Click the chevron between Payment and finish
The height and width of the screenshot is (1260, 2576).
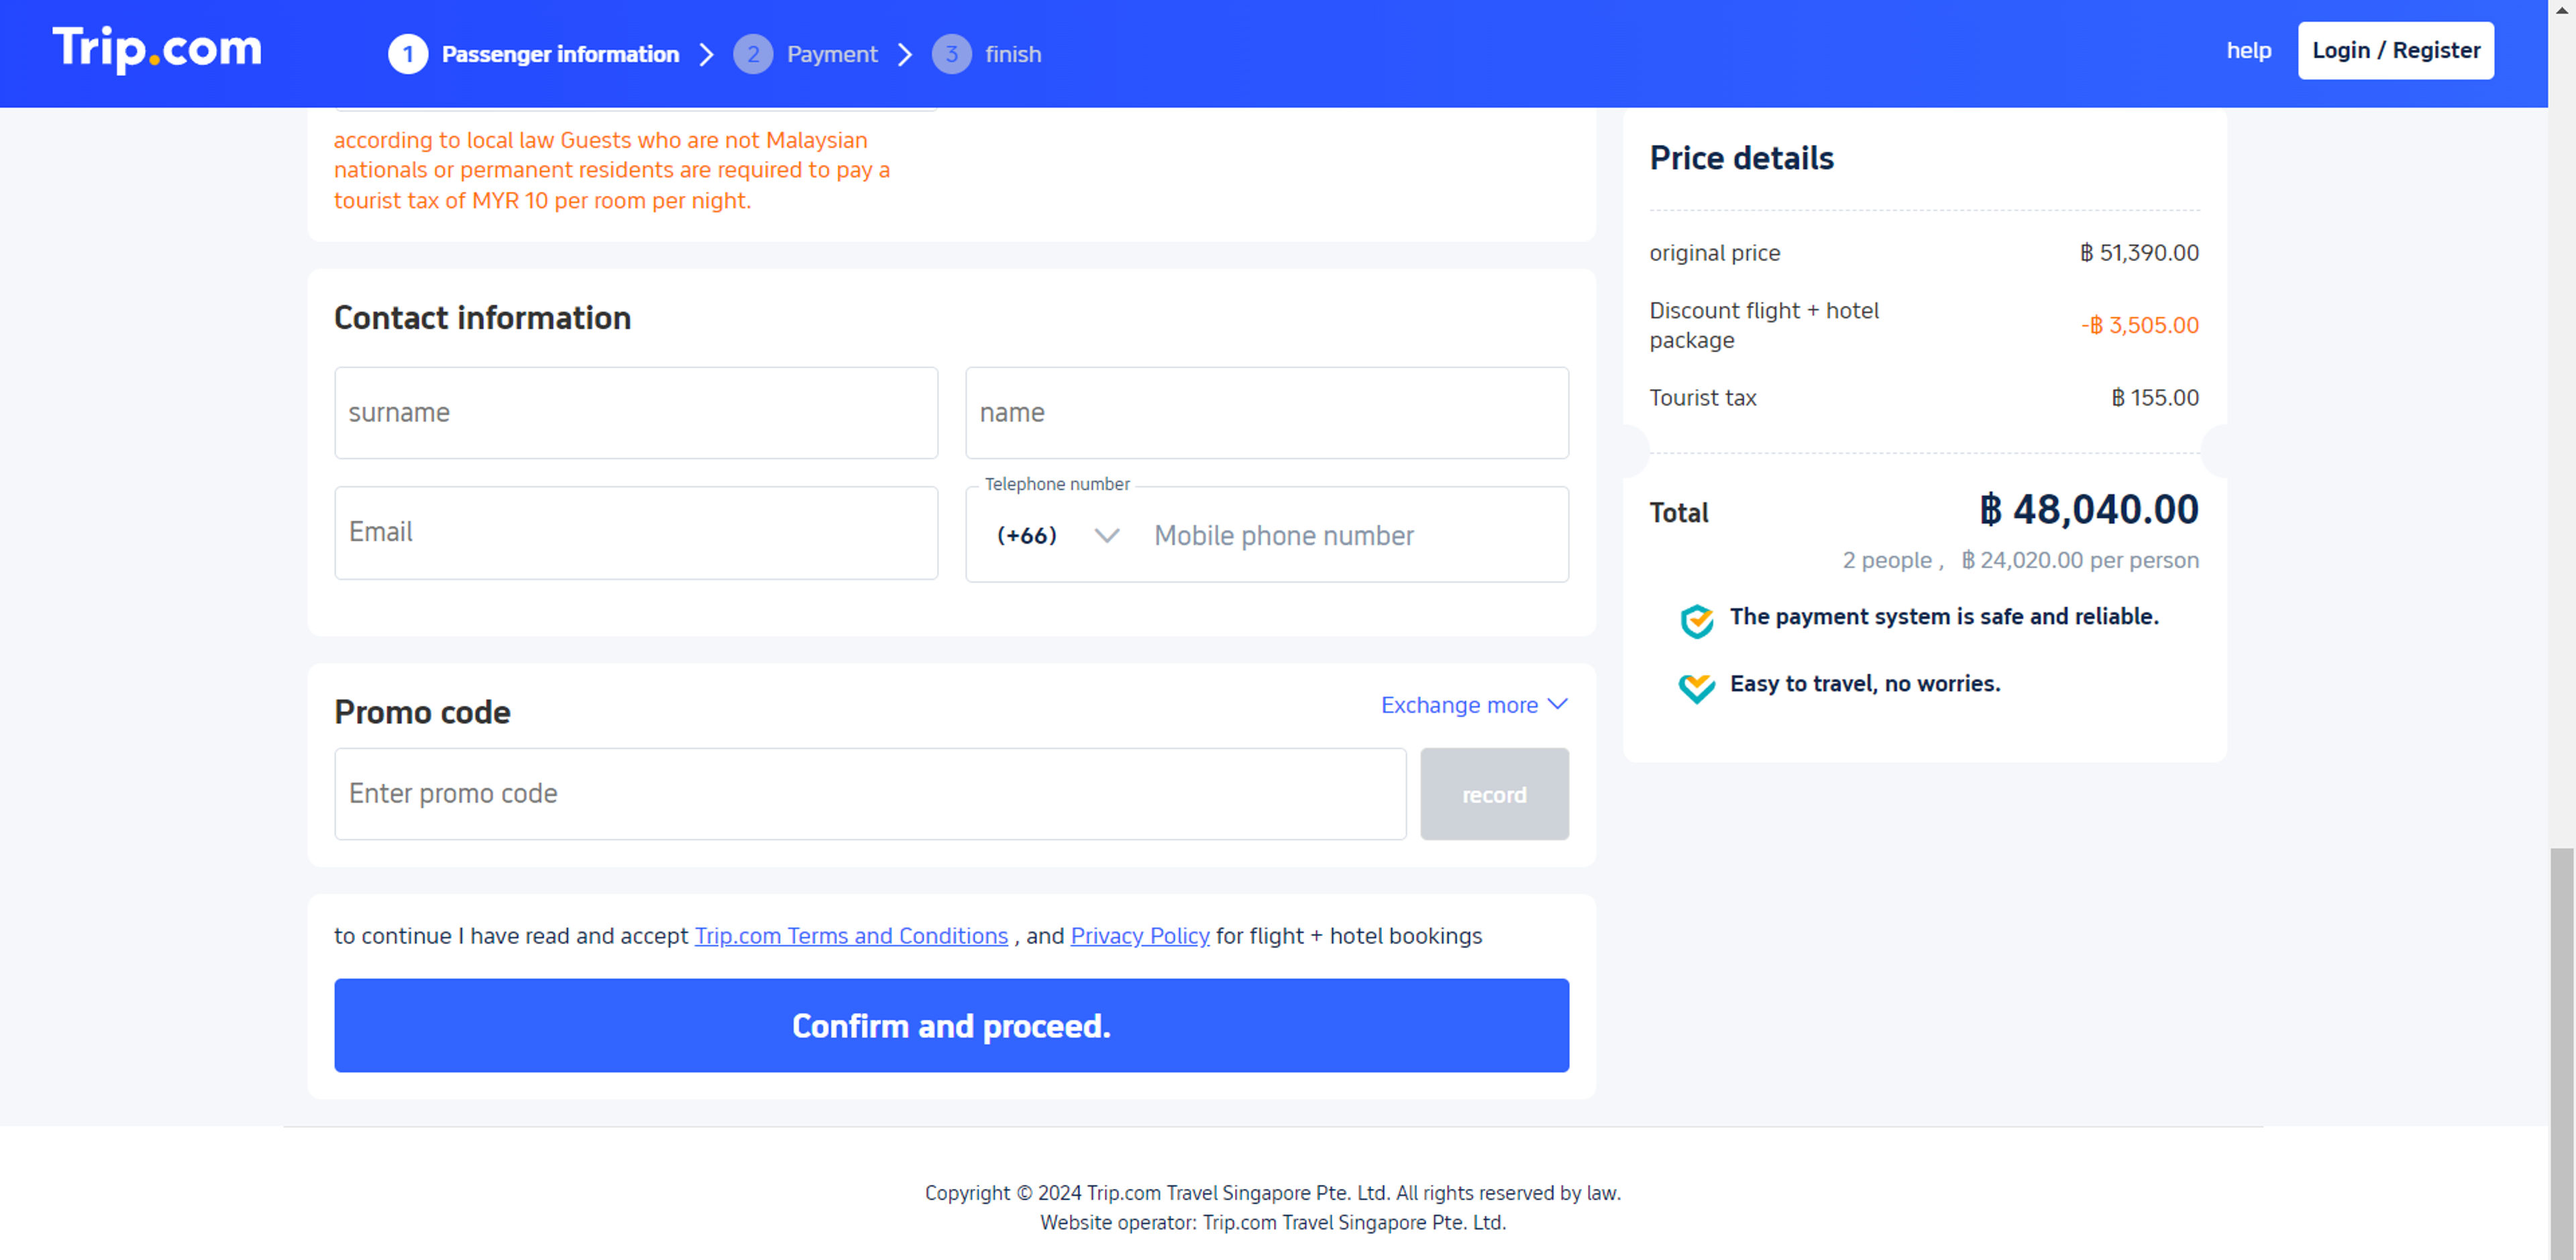click(x=905, y=54)
